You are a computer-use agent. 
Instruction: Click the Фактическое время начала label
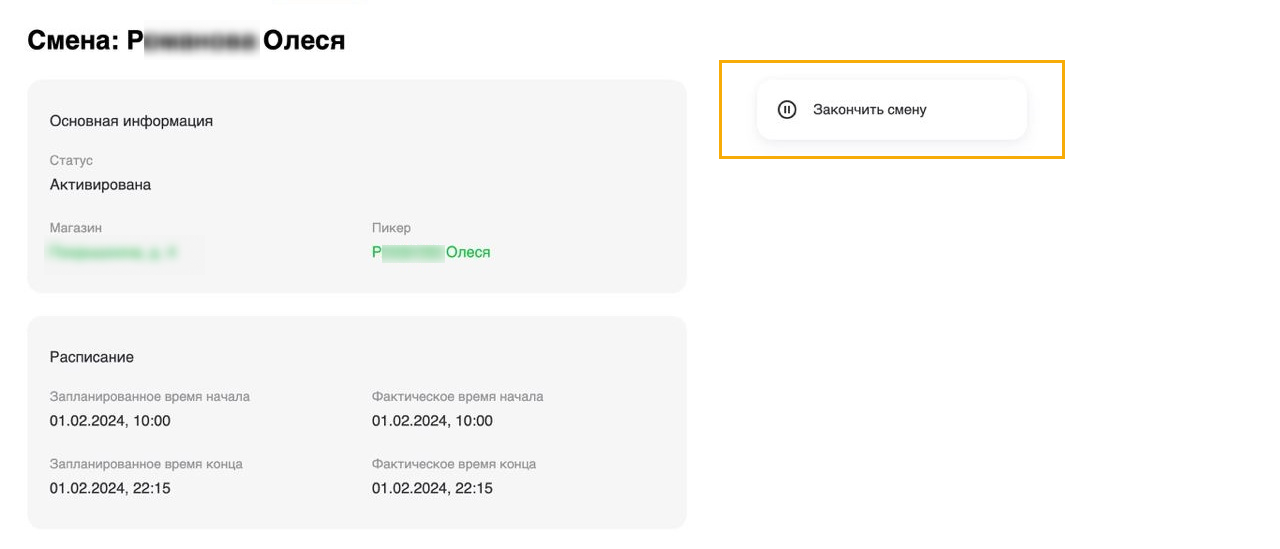(457, 397)
